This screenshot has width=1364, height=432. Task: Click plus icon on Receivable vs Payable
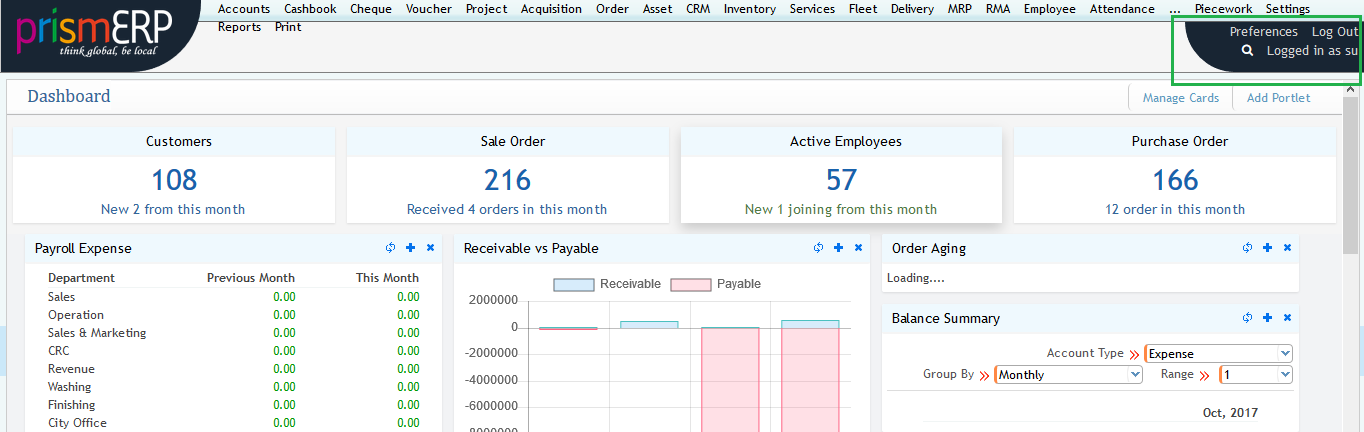coord(838,248)
